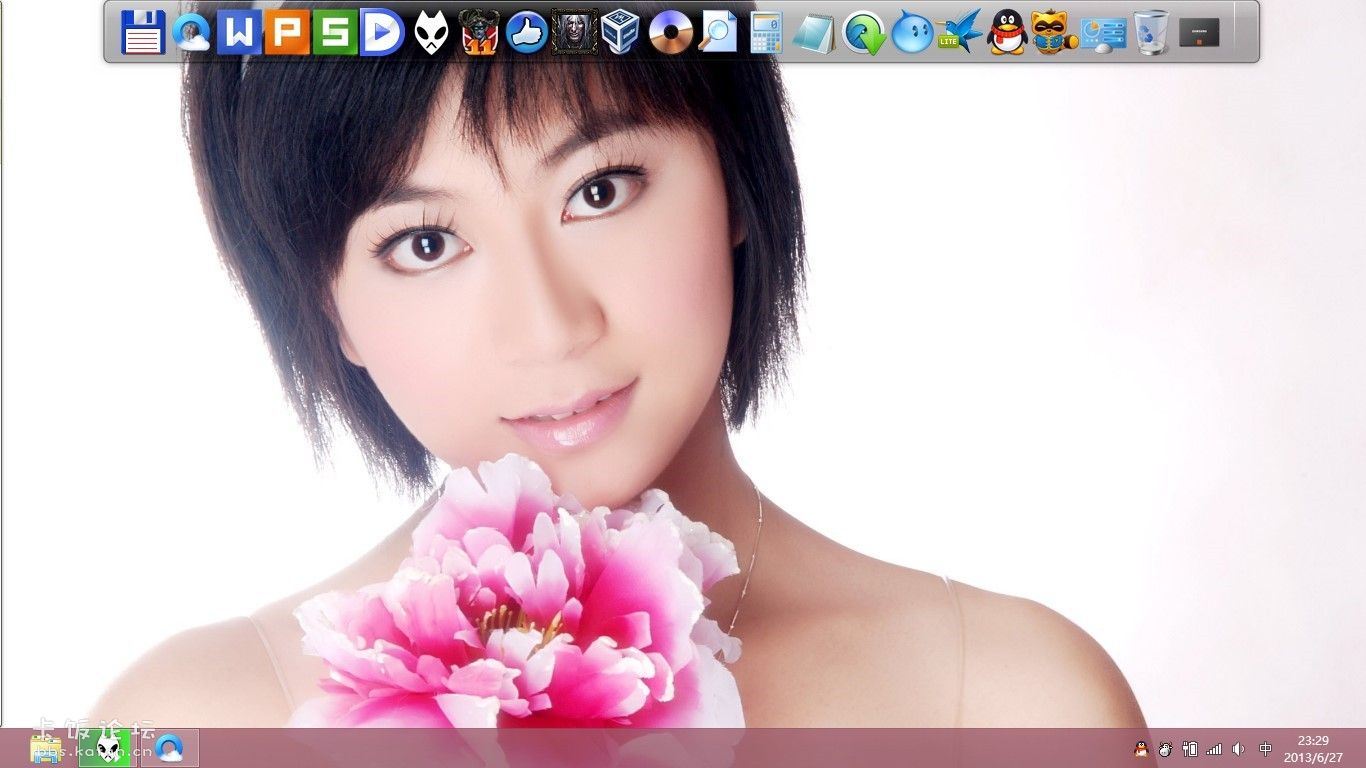Open the Notepad icon in the dock
The width and height of the screenshot is (1366, 768).
[x=814, y=32]
